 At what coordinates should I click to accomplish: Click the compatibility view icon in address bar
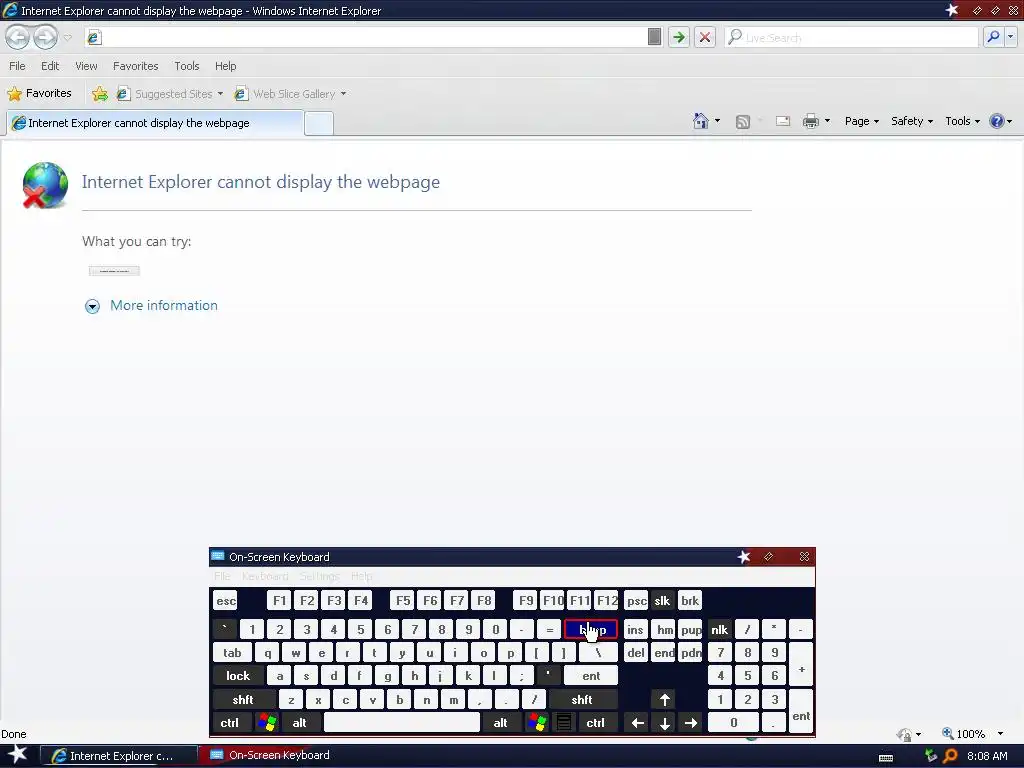click(654, 37)
